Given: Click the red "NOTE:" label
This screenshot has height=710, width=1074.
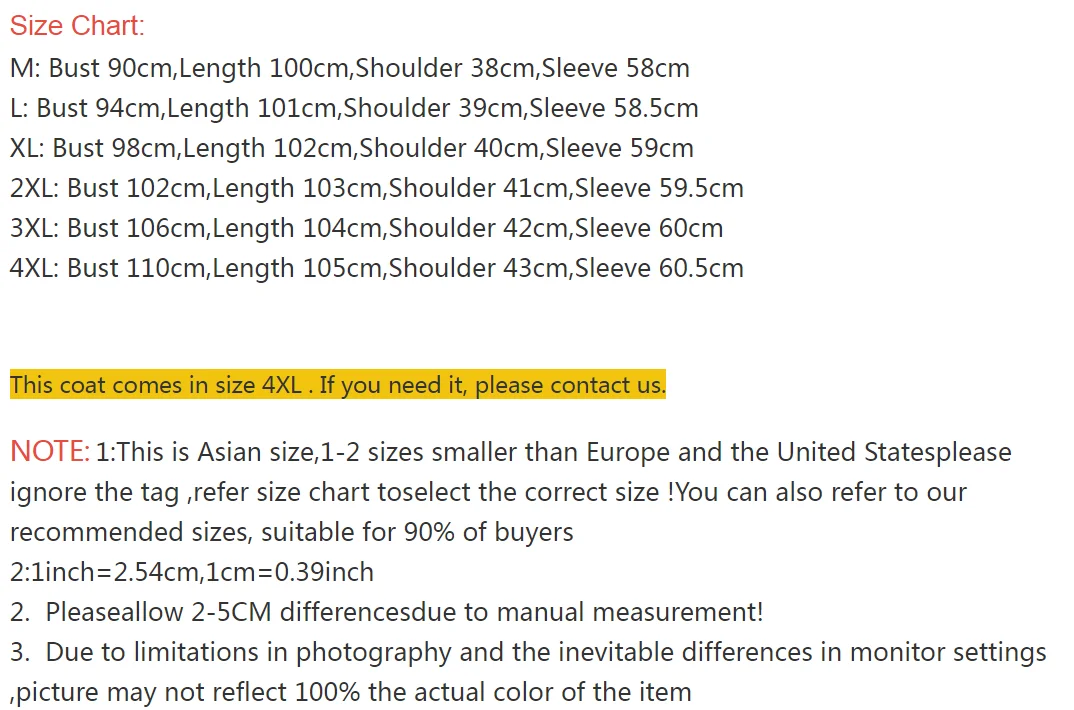Looking at the screenshot, I should 50,452.
